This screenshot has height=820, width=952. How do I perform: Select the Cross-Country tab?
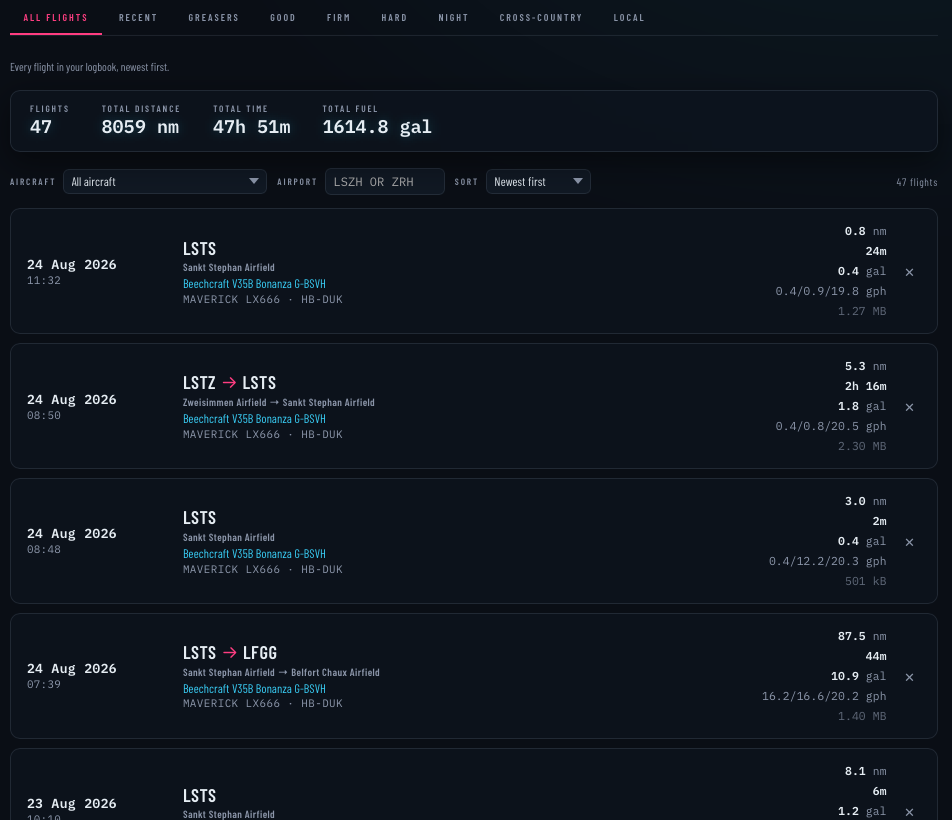coord(540,18)
